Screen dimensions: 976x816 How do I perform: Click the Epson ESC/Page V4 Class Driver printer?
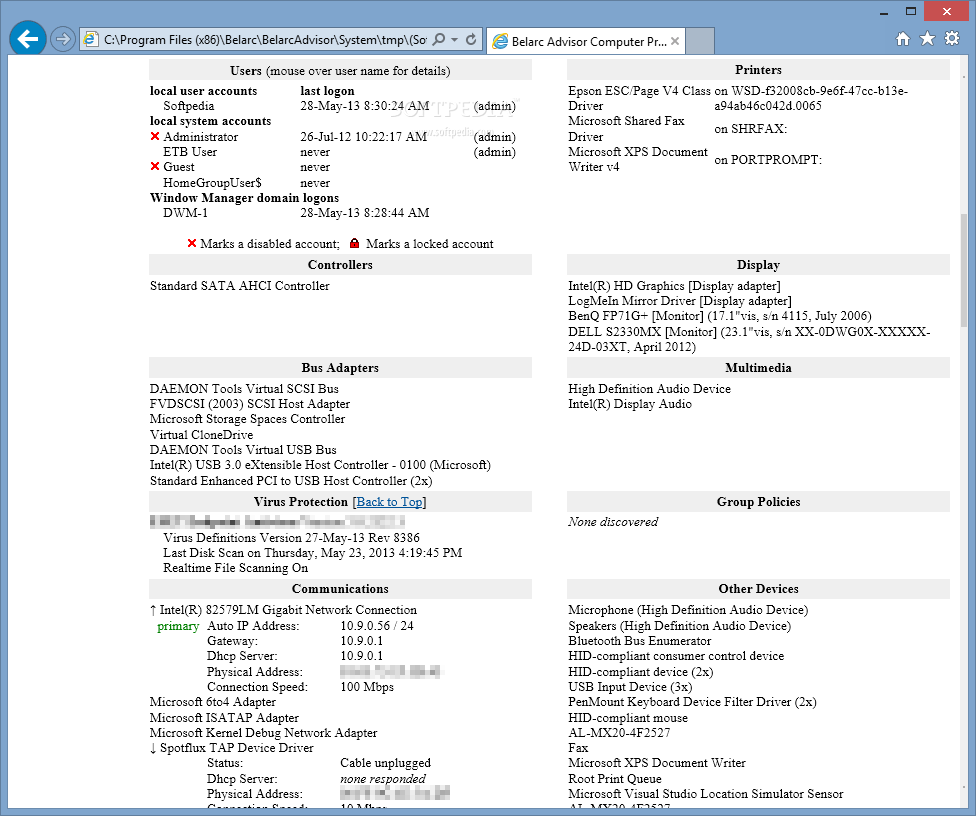[639, 98]
